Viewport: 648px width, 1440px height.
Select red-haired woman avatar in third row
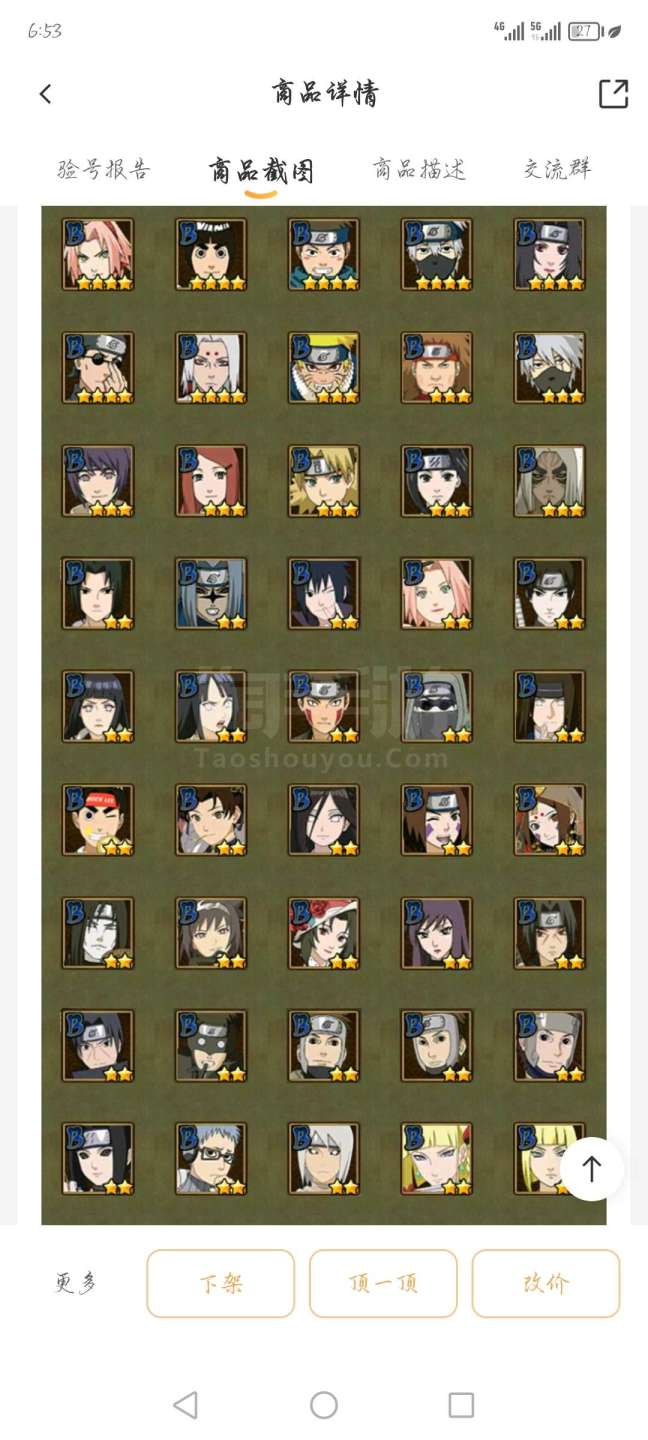211,481
